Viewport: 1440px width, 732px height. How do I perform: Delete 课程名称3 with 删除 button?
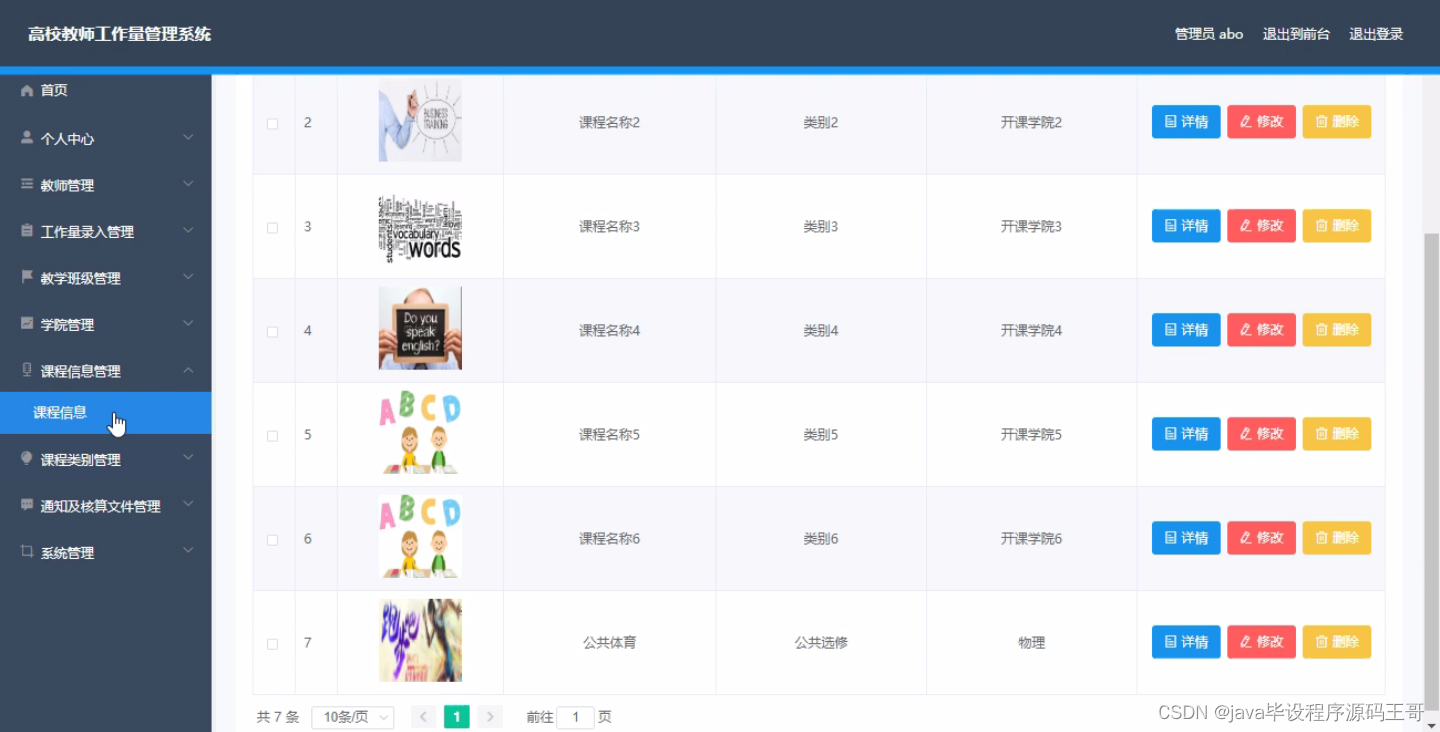(1336, 226)
